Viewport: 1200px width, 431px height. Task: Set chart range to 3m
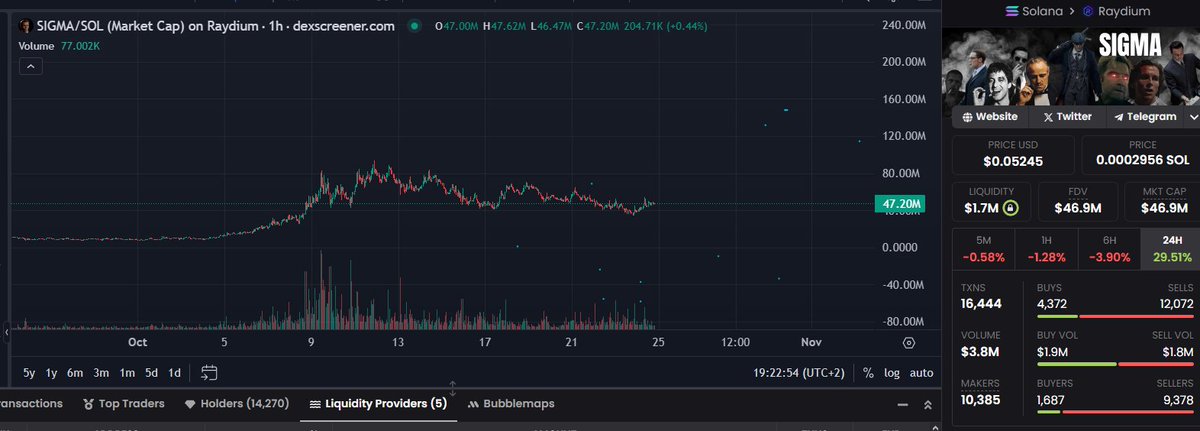tap(101, 373)
